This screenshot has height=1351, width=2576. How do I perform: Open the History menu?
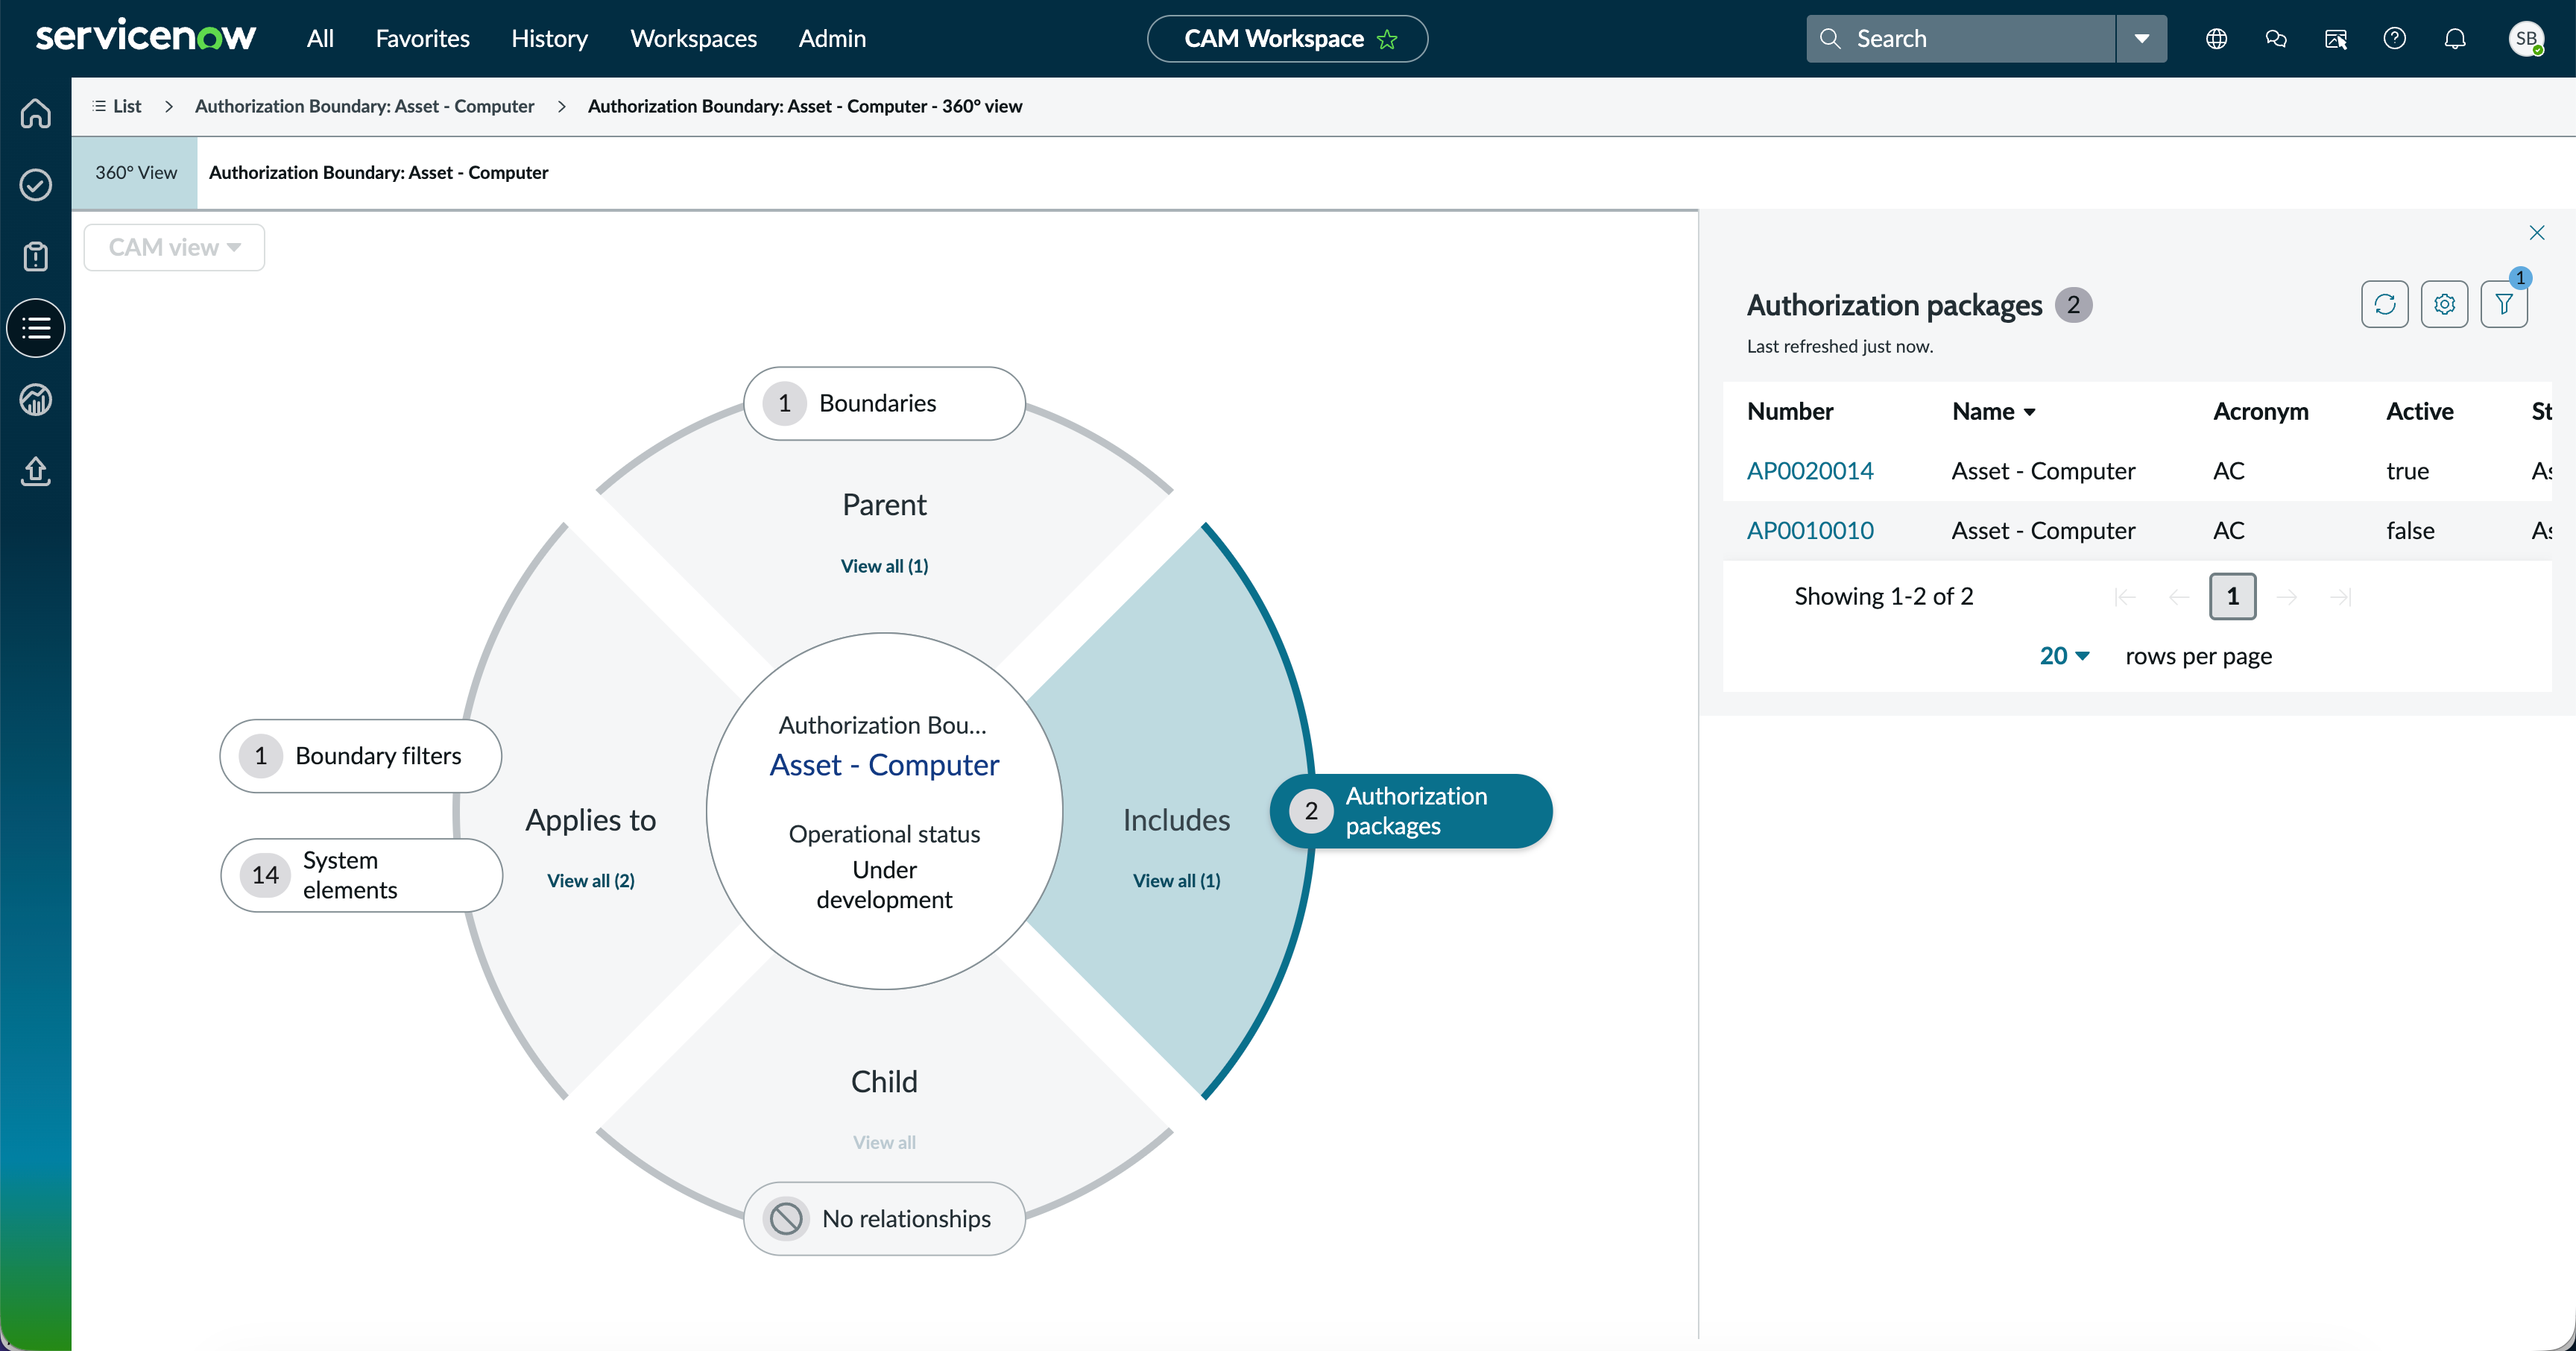(549, 39)
